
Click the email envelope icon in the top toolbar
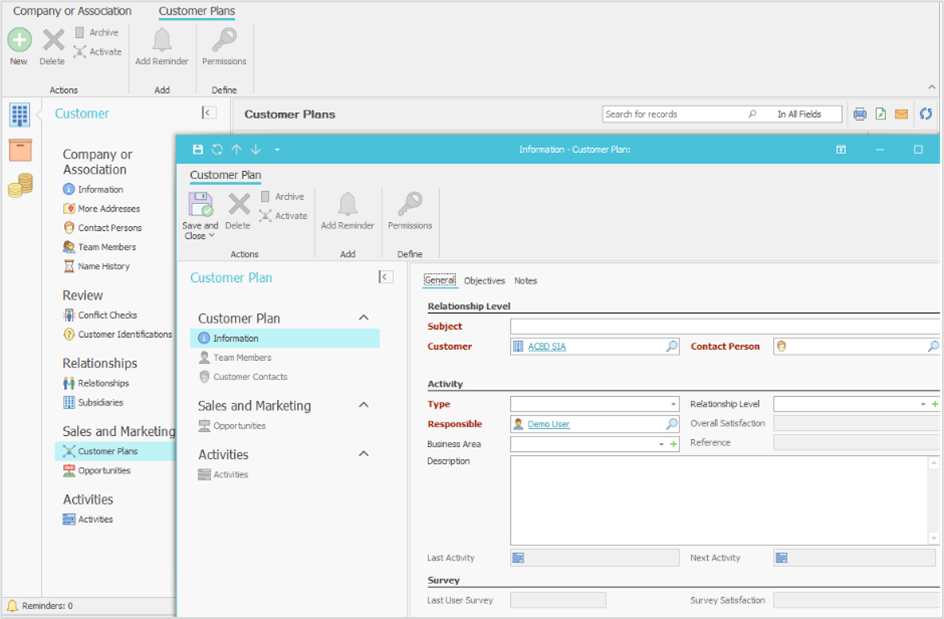pos(901,114)
